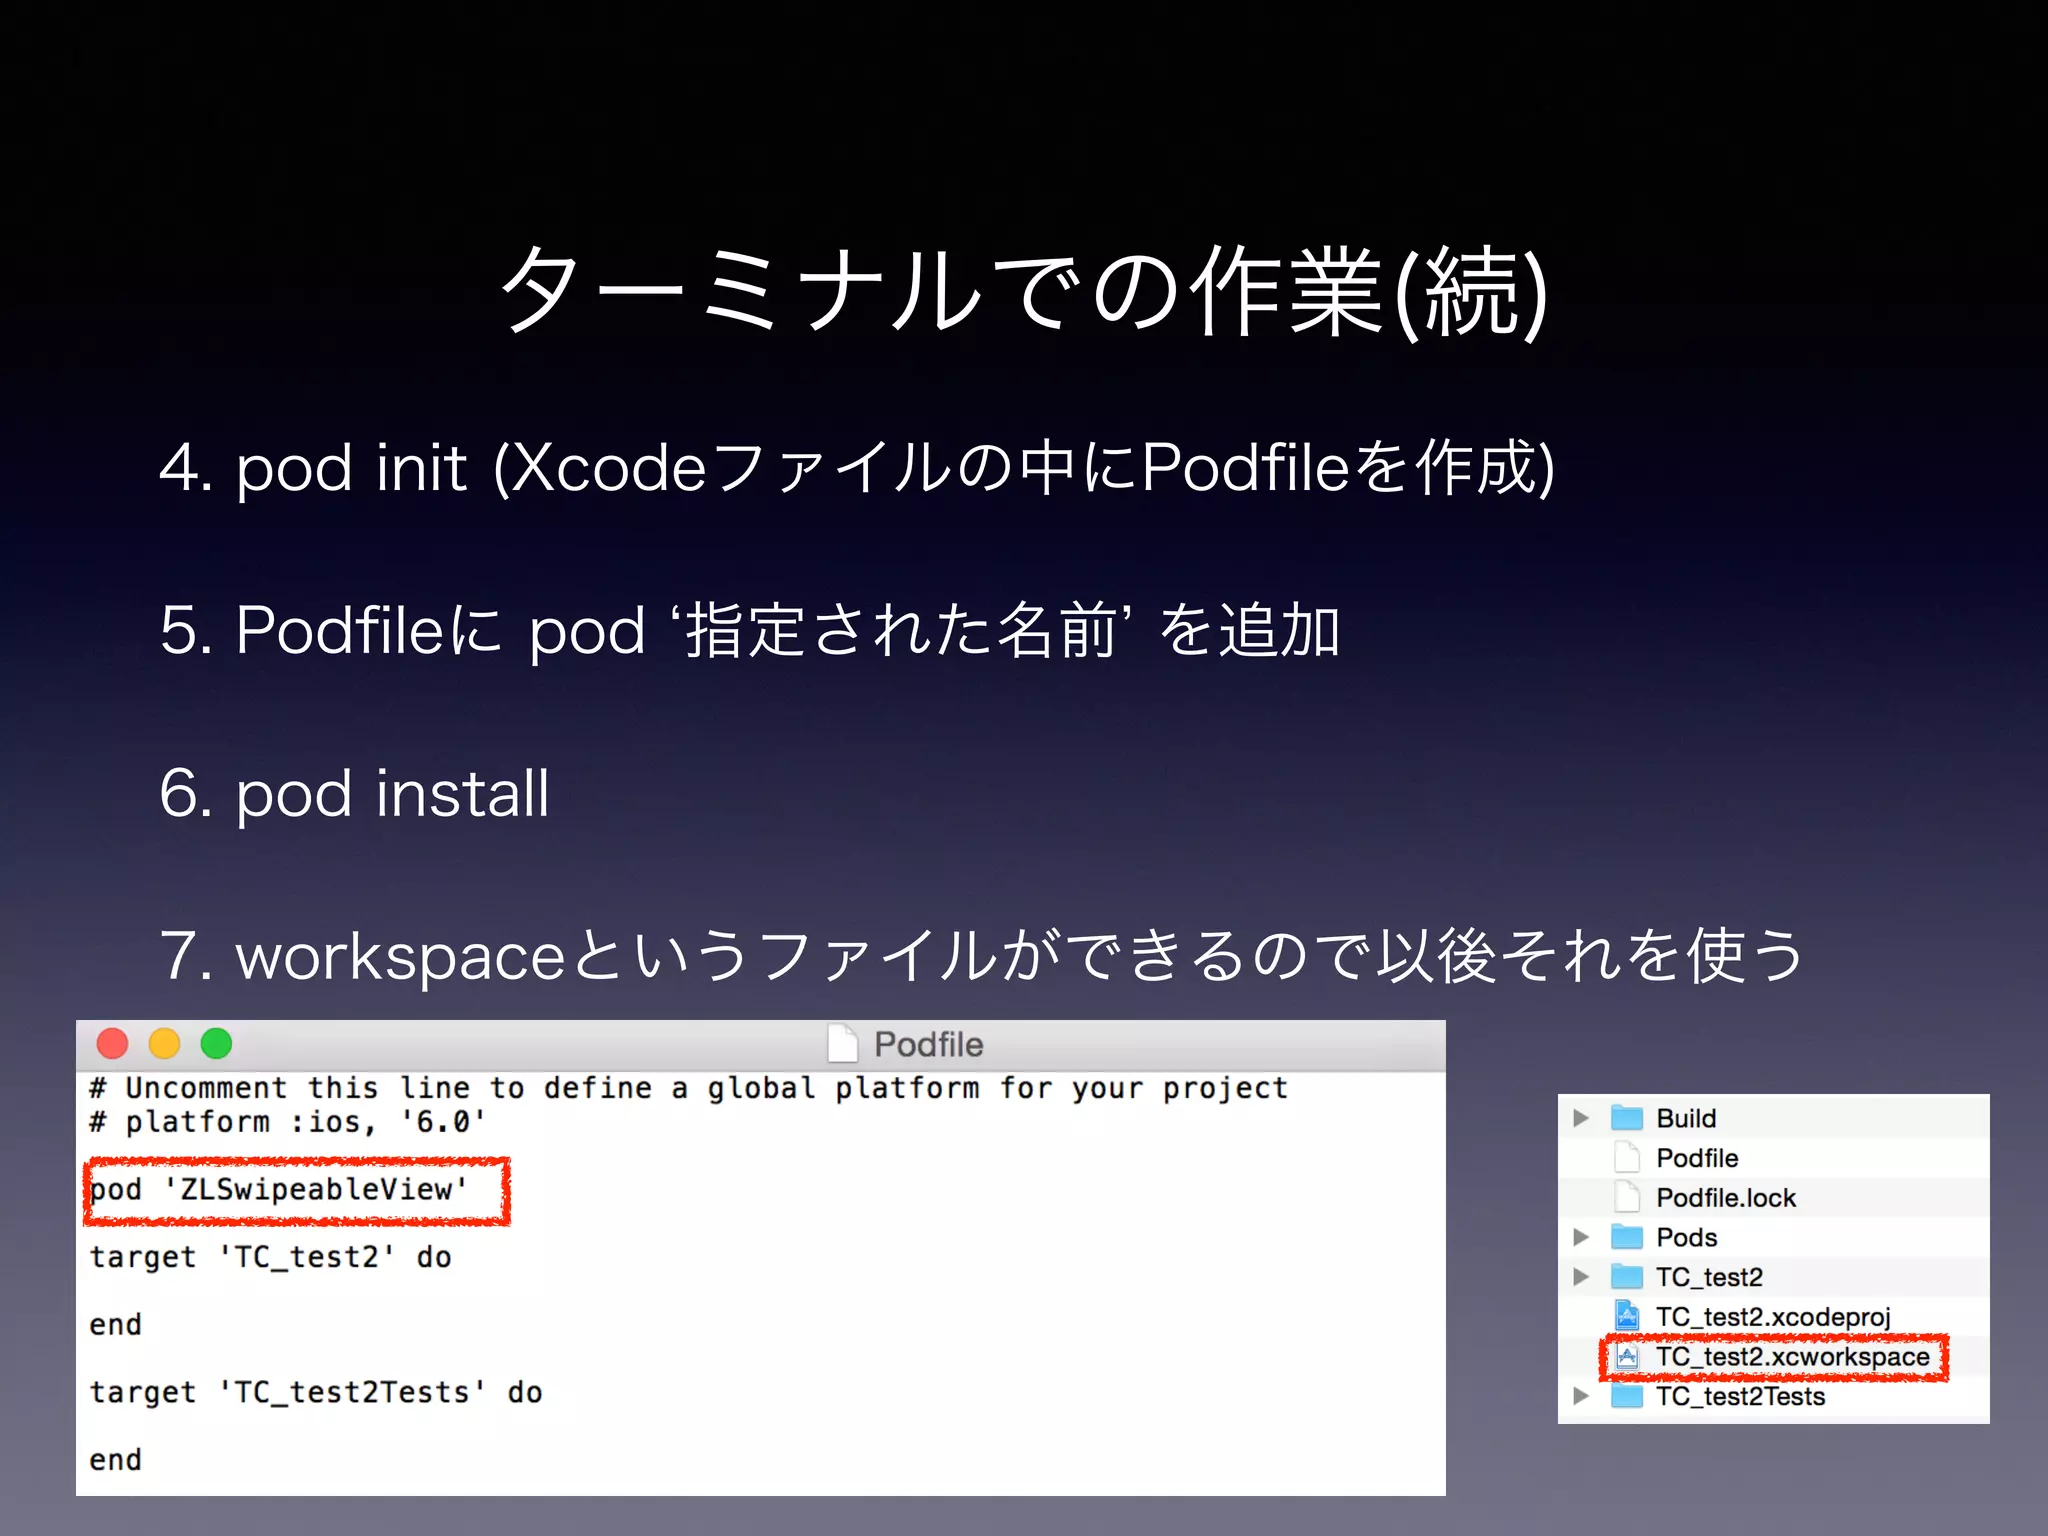Click the line "target 'TC_test2' do"

click(x=270, y=1257)
